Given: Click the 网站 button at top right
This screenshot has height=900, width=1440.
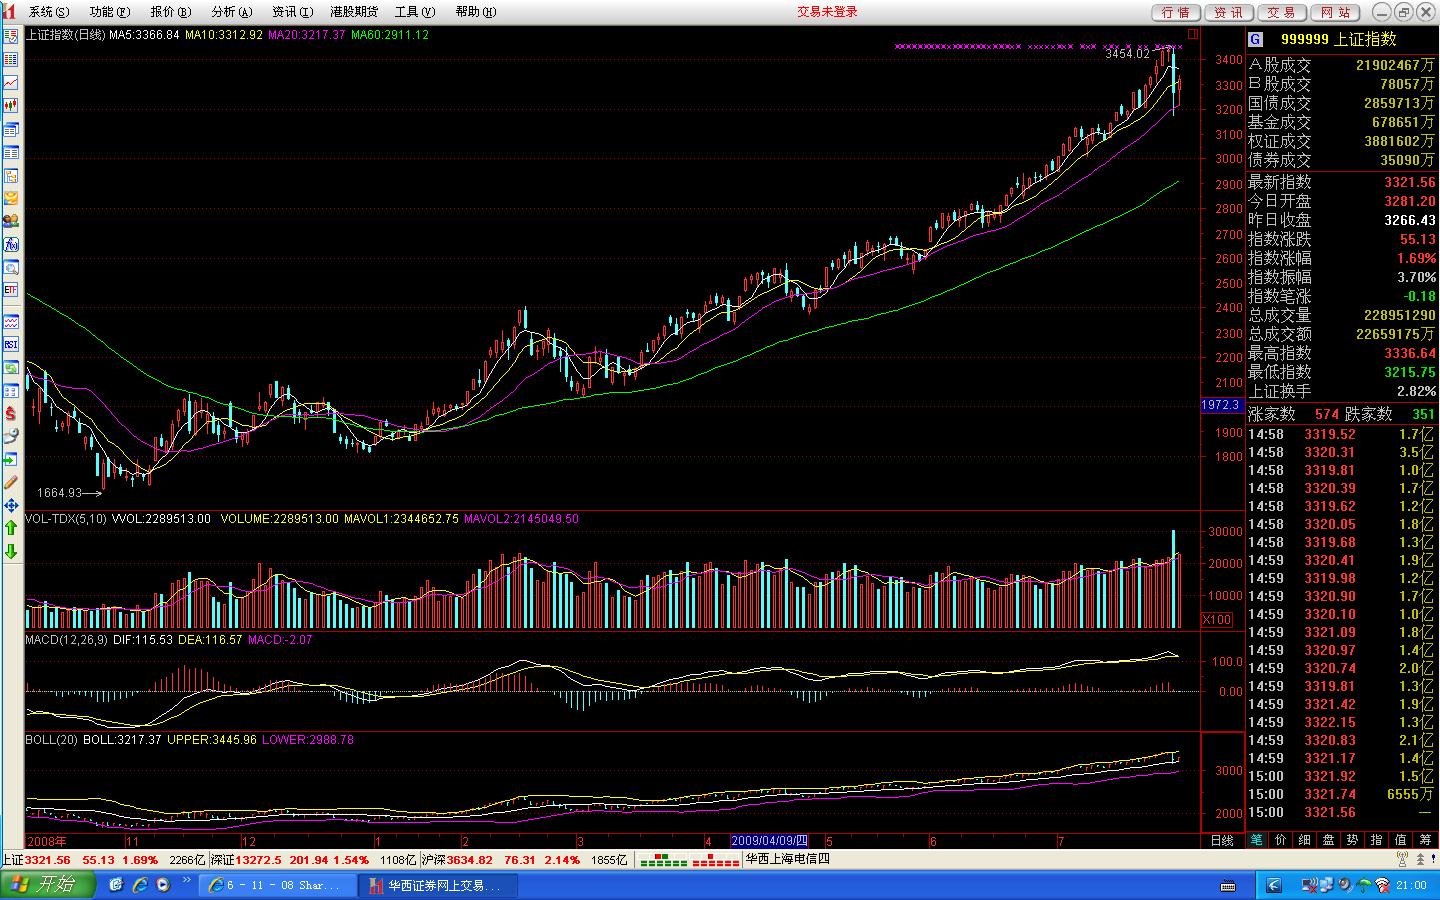Looking at the screenshot, I should pyautogui.click(x=1335, y=12).
